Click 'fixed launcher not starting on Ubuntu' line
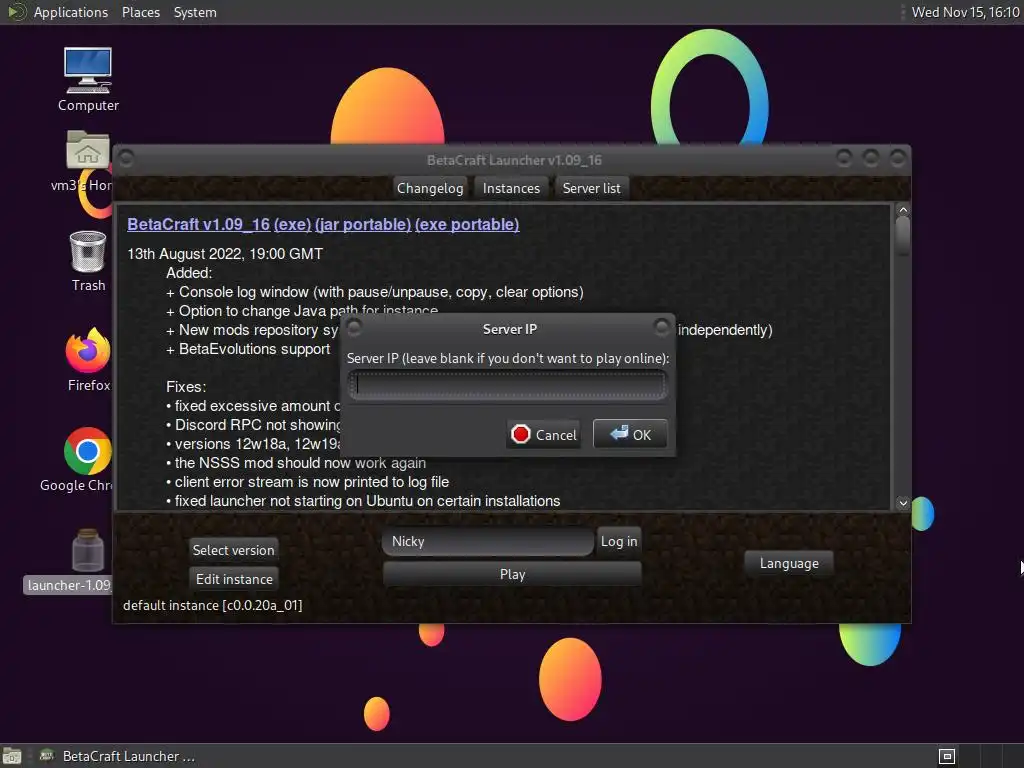The width and height of the screenshot is (1024, 768). pos(367,501)
